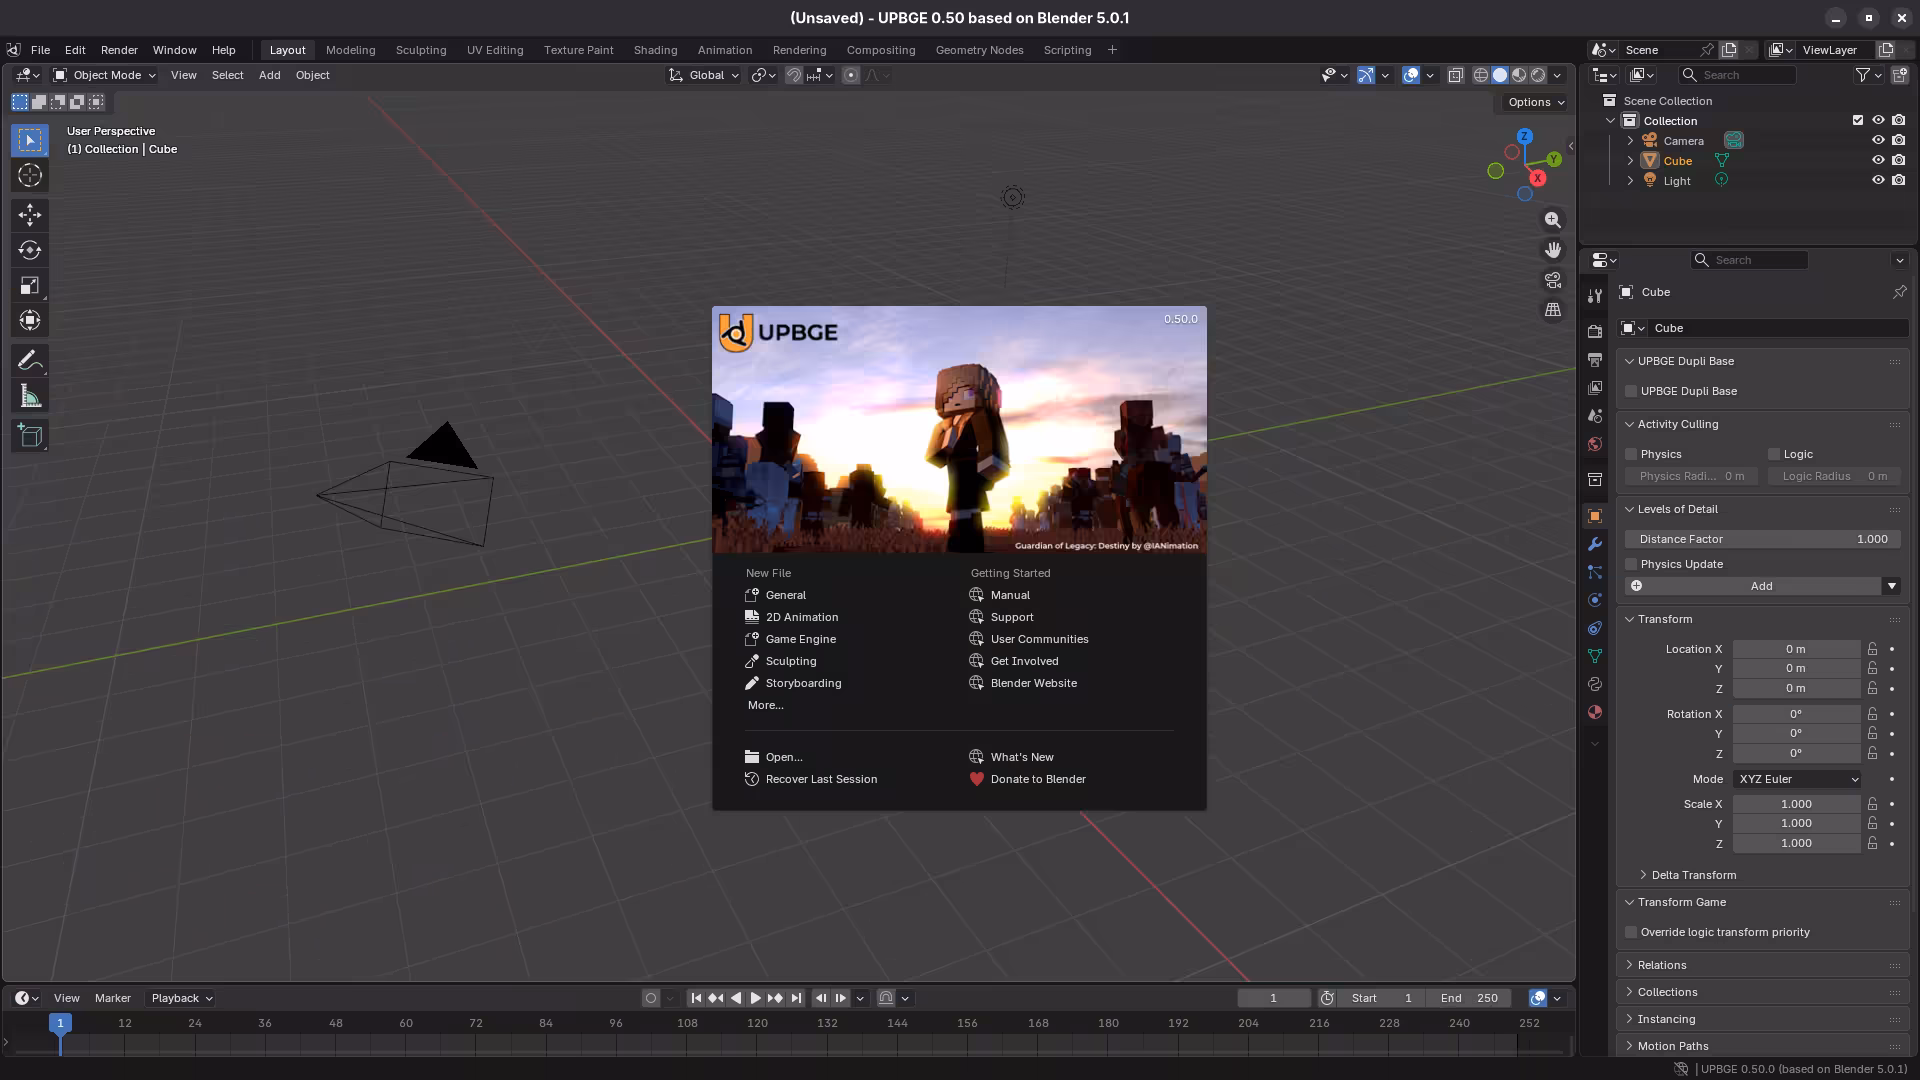Switch to the Shading workspace tab

click(x=655, y=50)
